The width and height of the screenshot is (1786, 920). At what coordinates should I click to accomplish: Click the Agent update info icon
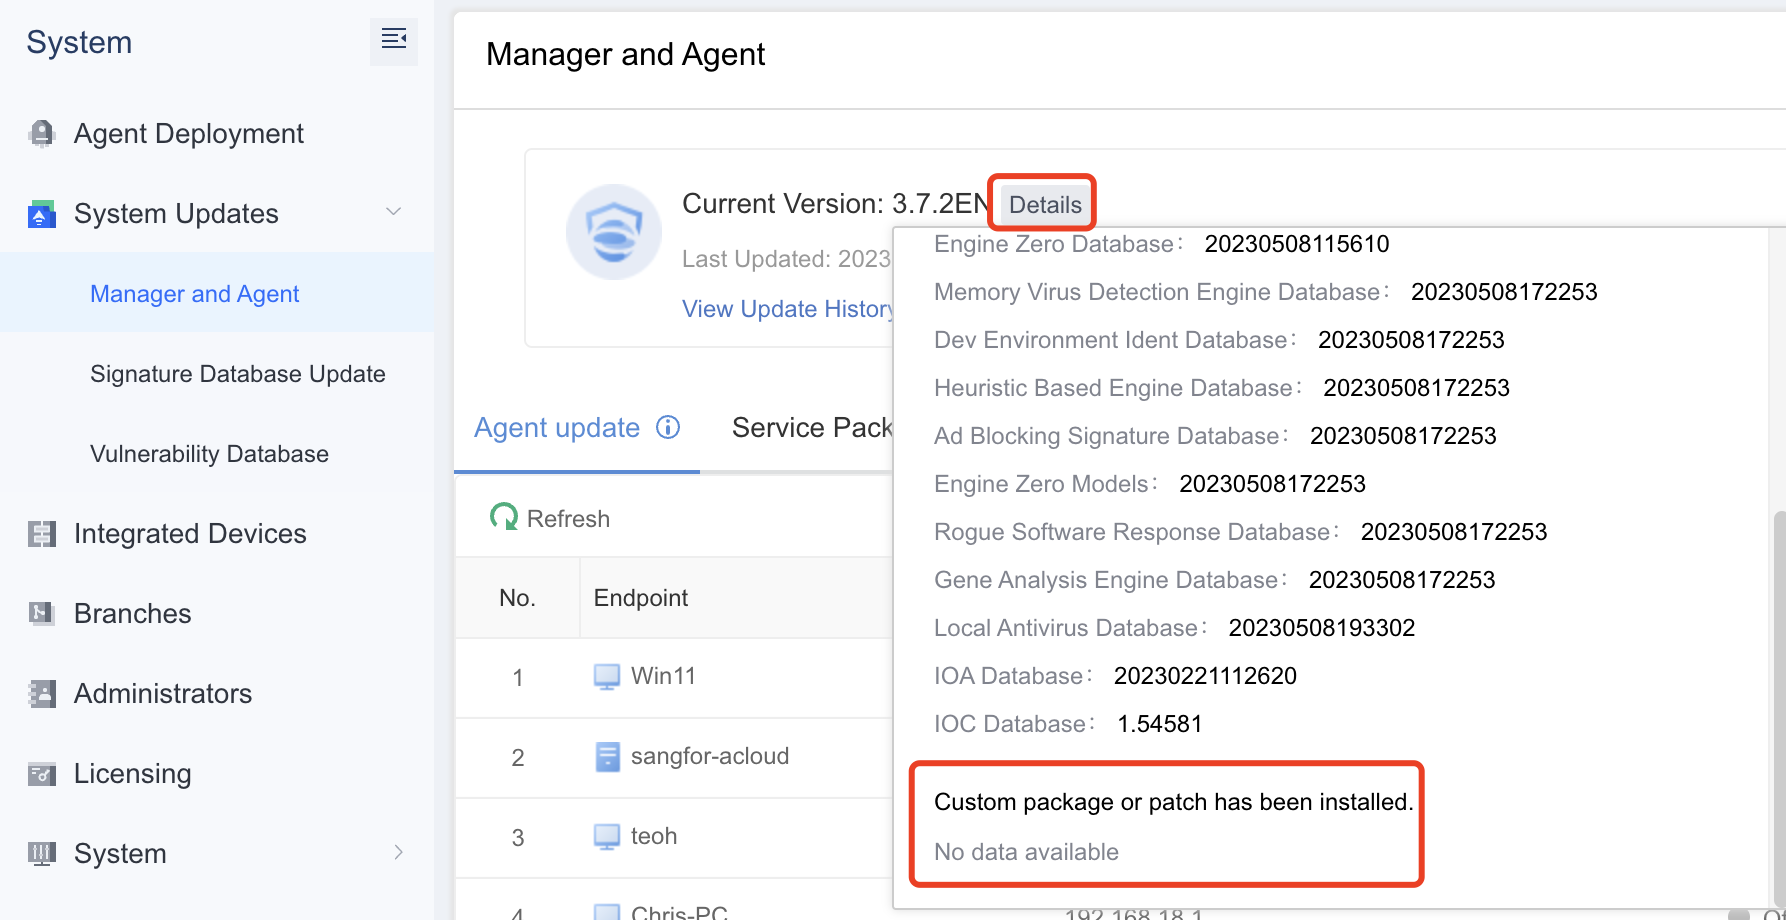[x=668, y=428]
